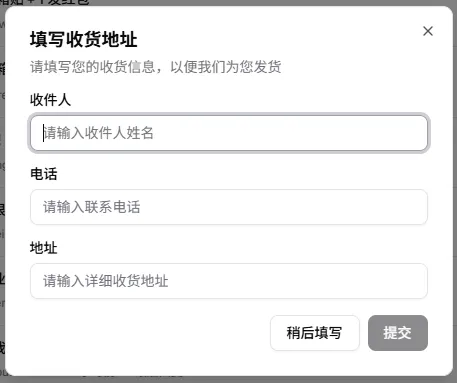Image resolution: width=457 pixels, height=383 pixels.
Task: Click the 电话 phone number input field
Action: [229, 207]
